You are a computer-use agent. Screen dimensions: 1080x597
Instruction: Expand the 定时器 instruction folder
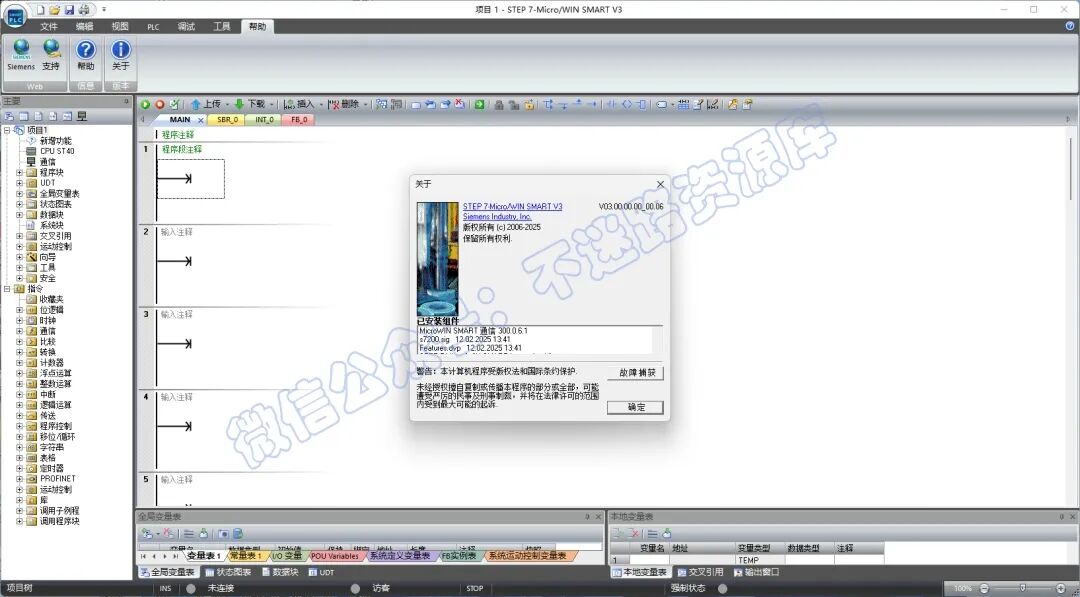[x=20, y=468]
